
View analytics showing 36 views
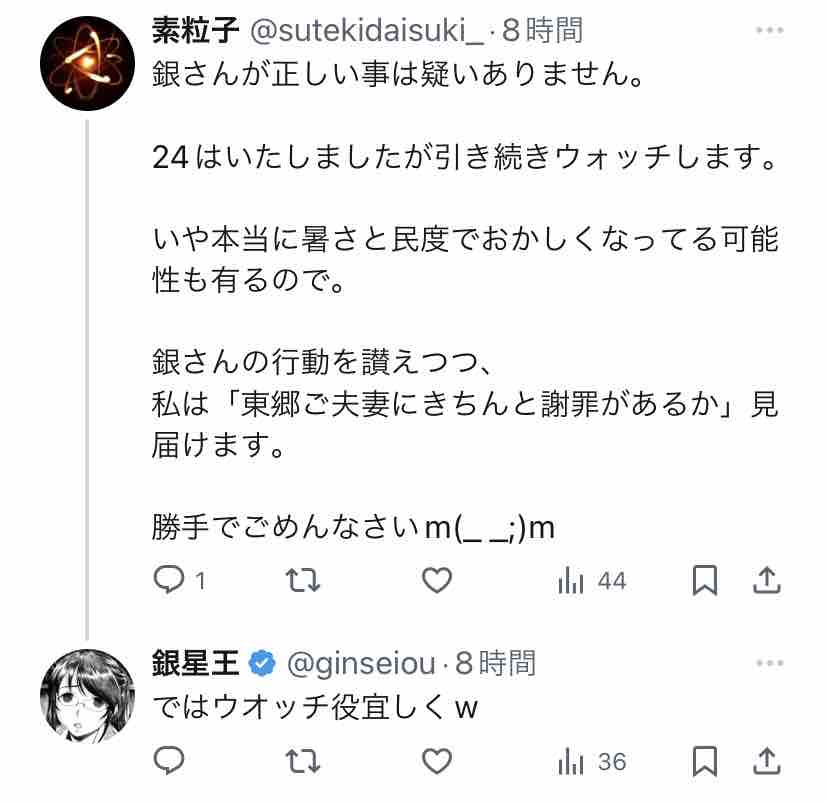click(591, 762)
